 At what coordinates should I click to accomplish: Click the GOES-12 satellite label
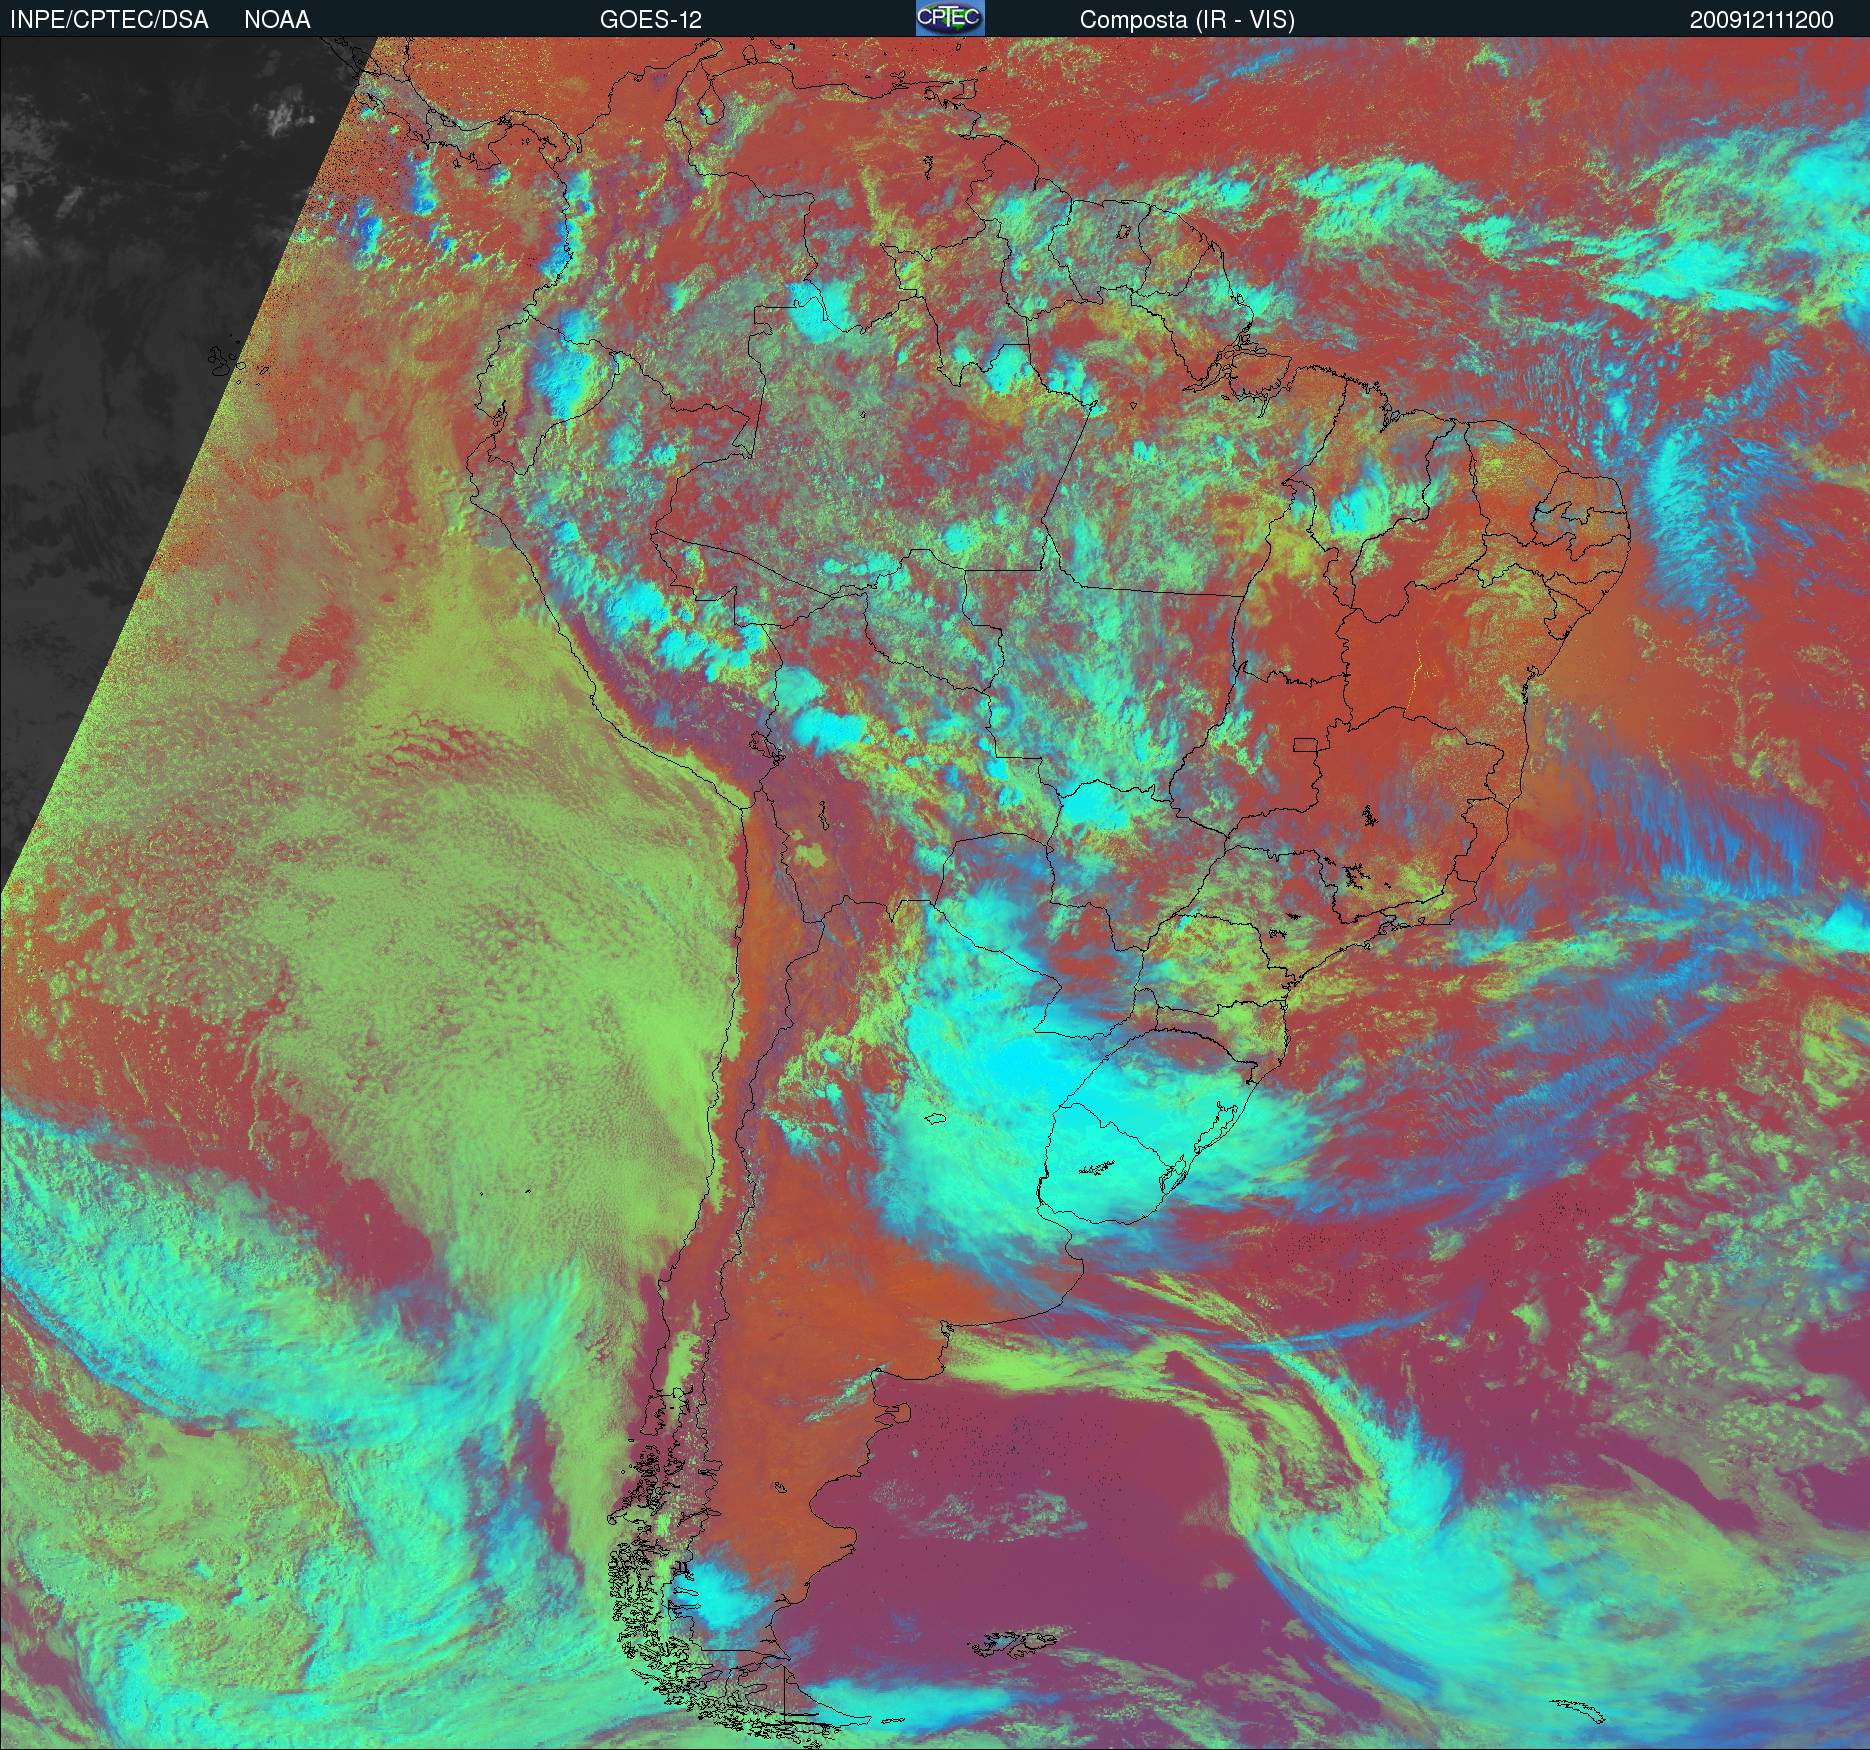(650, 20)
